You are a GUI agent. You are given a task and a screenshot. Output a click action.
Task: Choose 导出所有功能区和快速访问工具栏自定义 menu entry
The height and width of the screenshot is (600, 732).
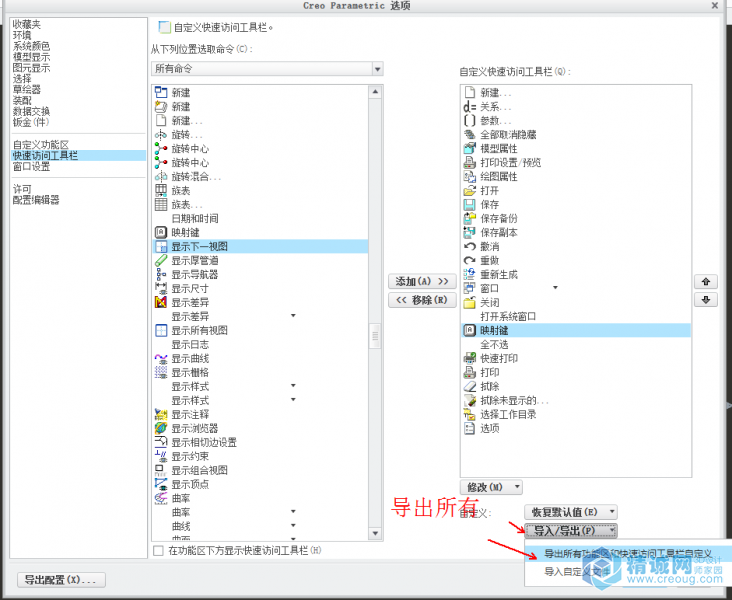point(628,554)
